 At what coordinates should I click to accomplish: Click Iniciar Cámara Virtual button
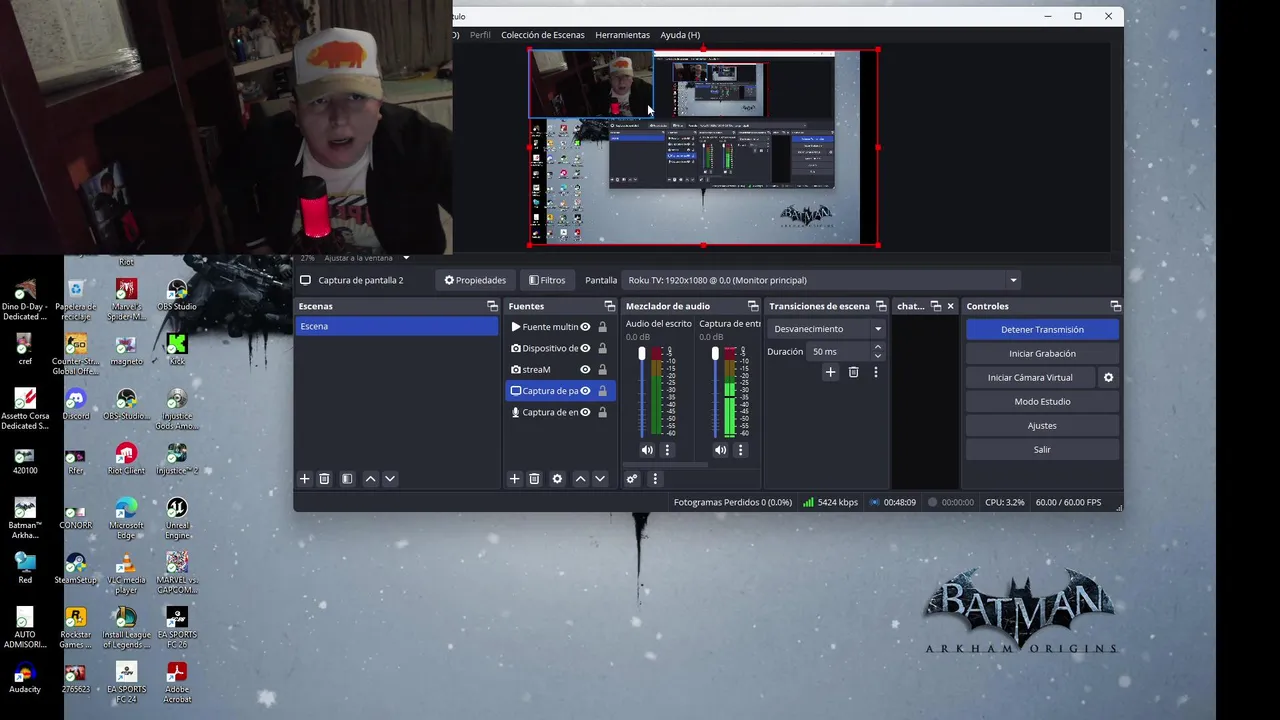coord(1030,377)
